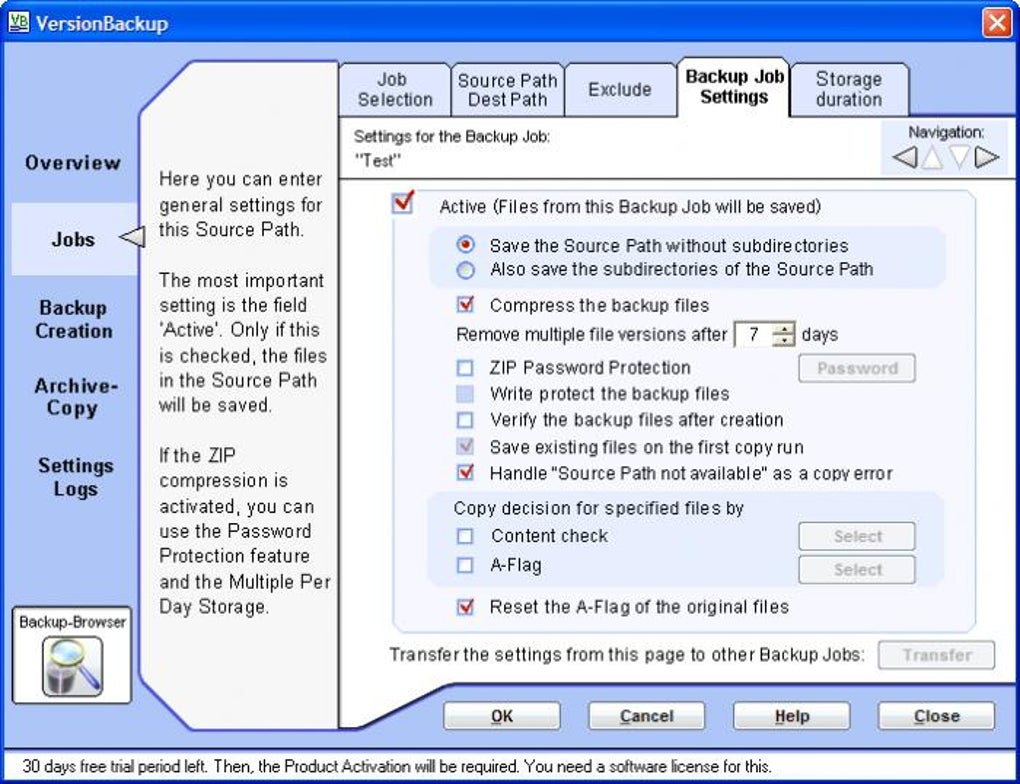Viewport: 1020px width, 784px height.
Task: Switch to Source Path Dest Path tab
Action: (x=507, y=90)
